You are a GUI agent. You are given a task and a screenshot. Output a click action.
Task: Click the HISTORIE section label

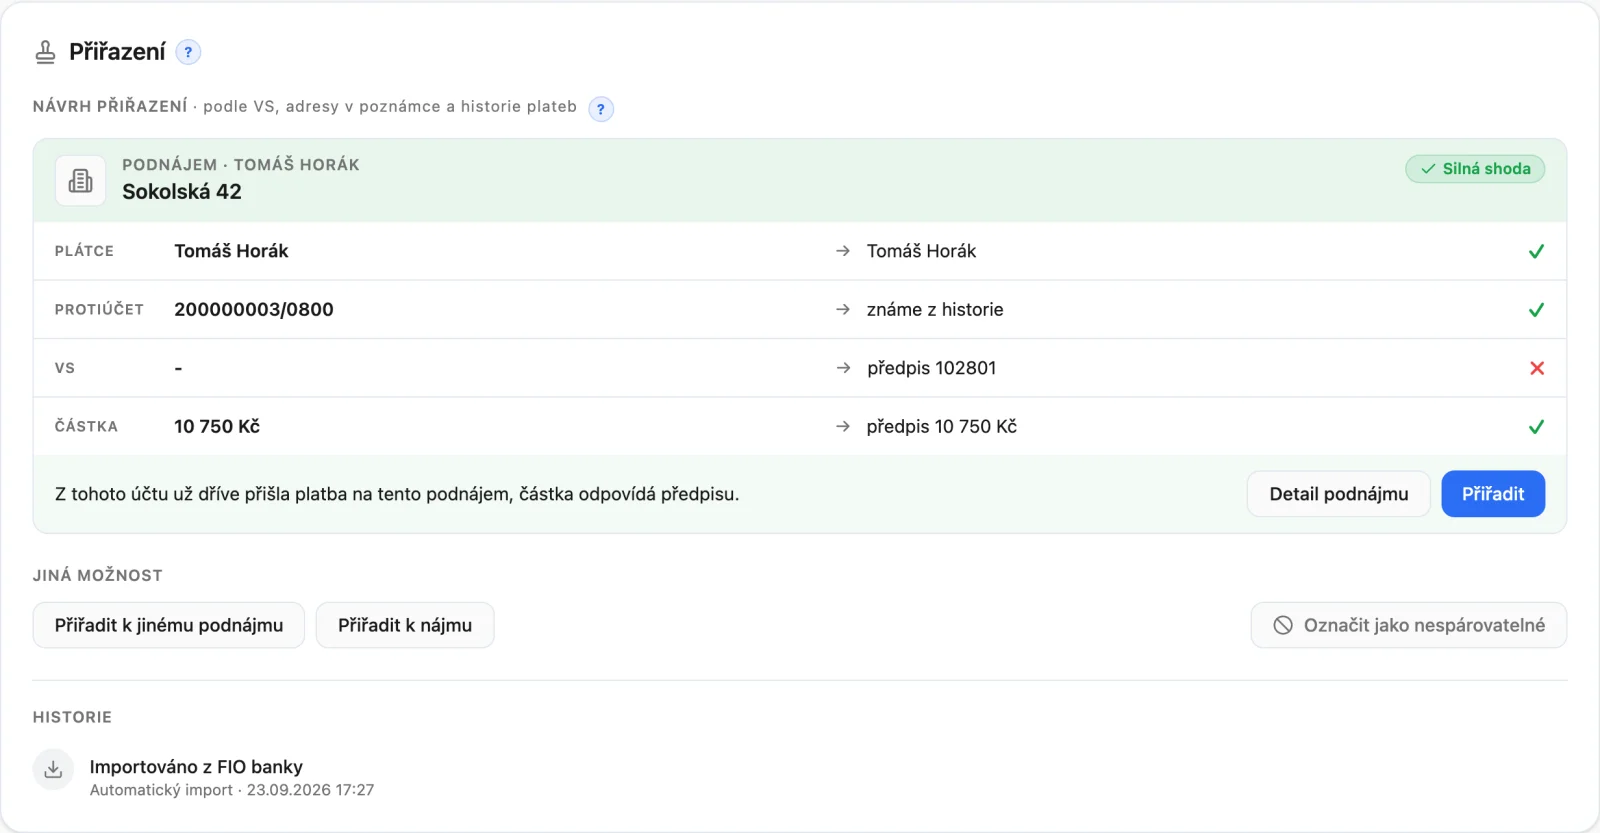(x=72, y=717)
